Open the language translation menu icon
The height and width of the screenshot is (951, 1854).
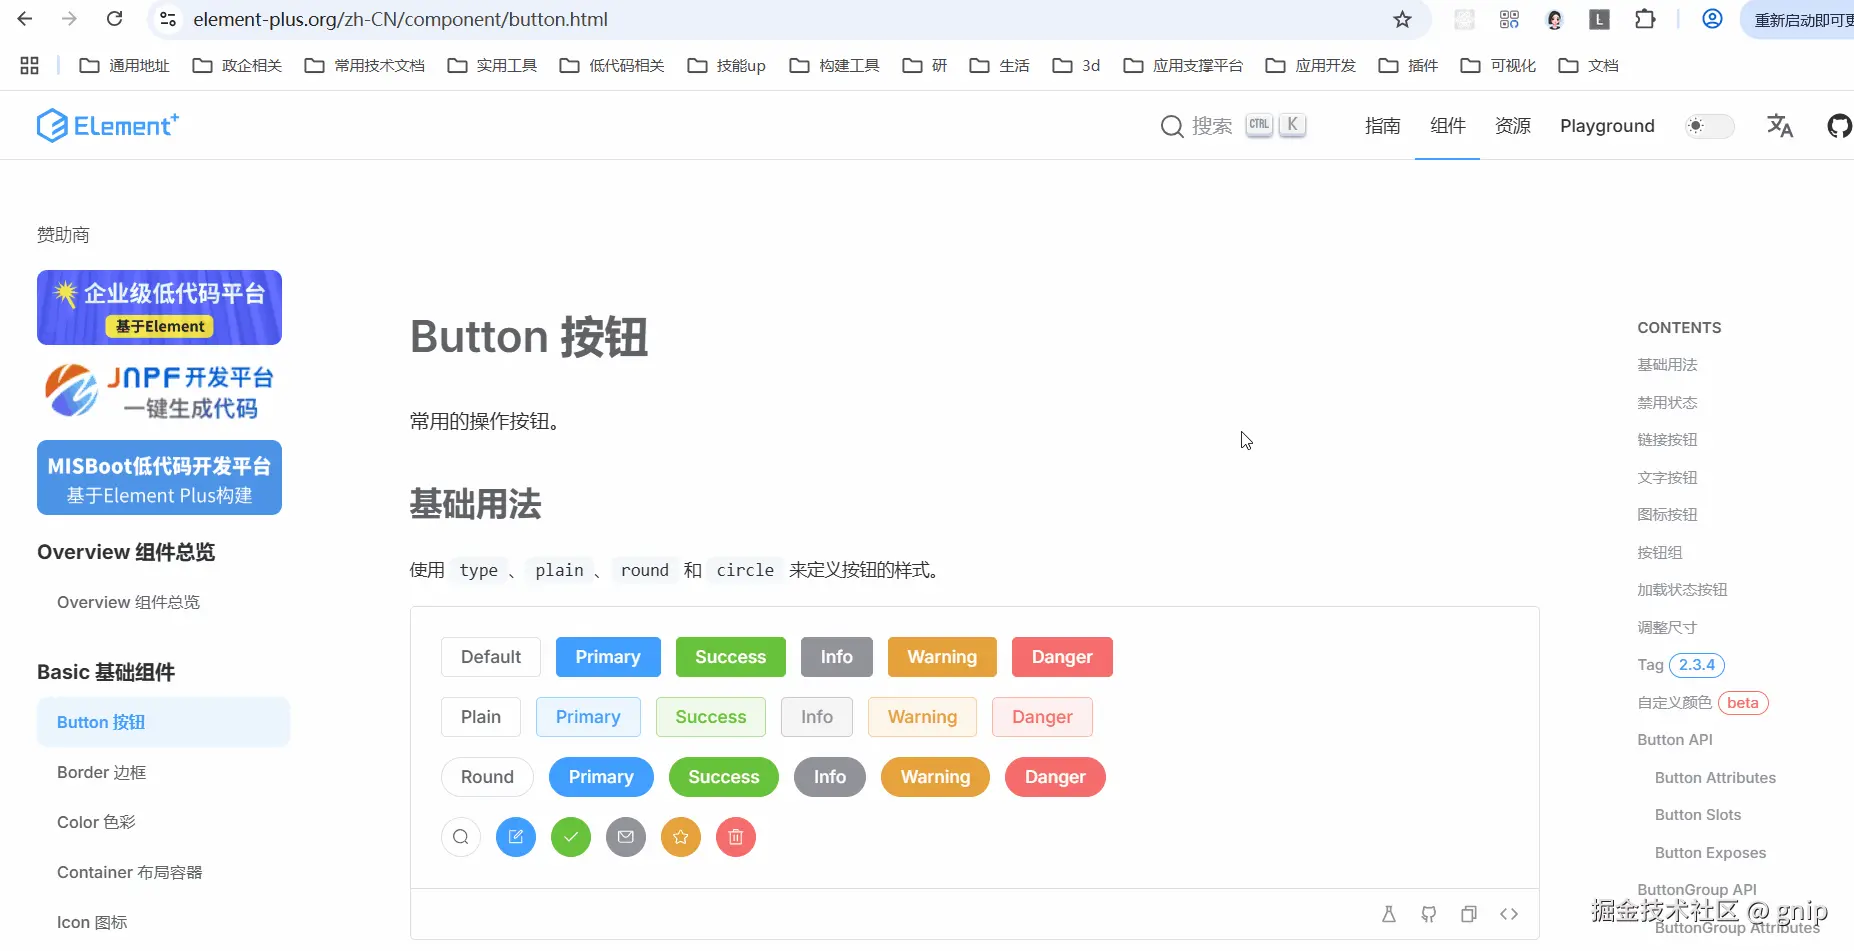pos(1780,126)
